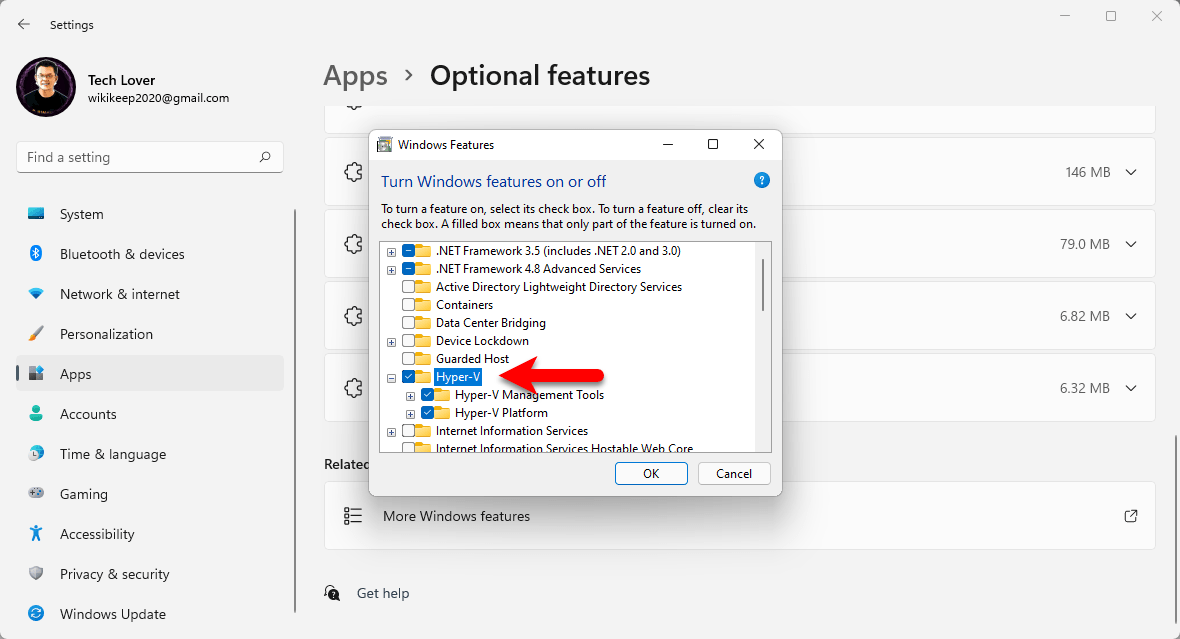Click the Tech Lover profile picture
Image resolution: width=1180 pixels, height=639 pixels.
(46, 87)
